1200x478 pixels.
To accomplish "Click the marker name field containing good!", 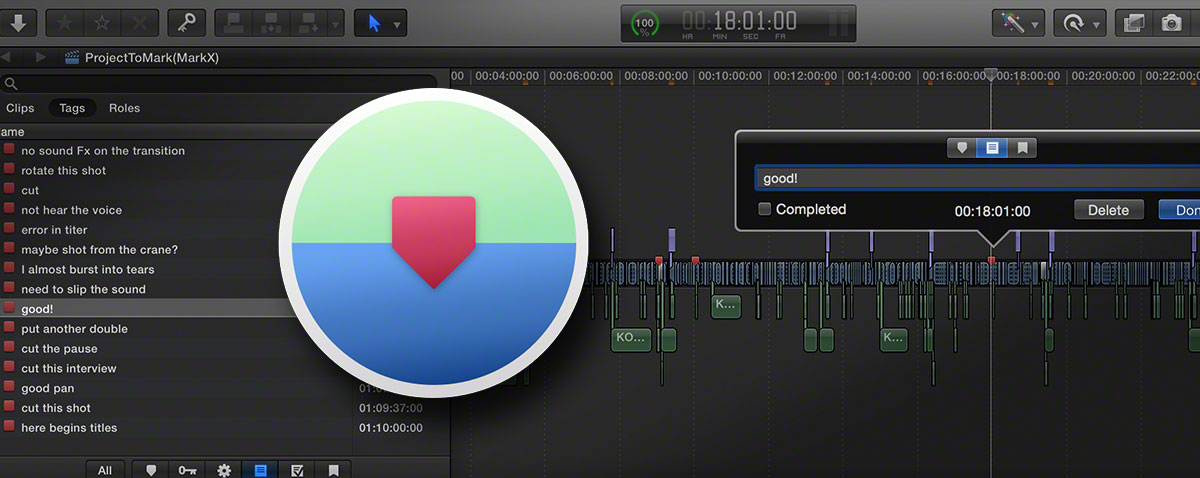I will coord(976,179).
